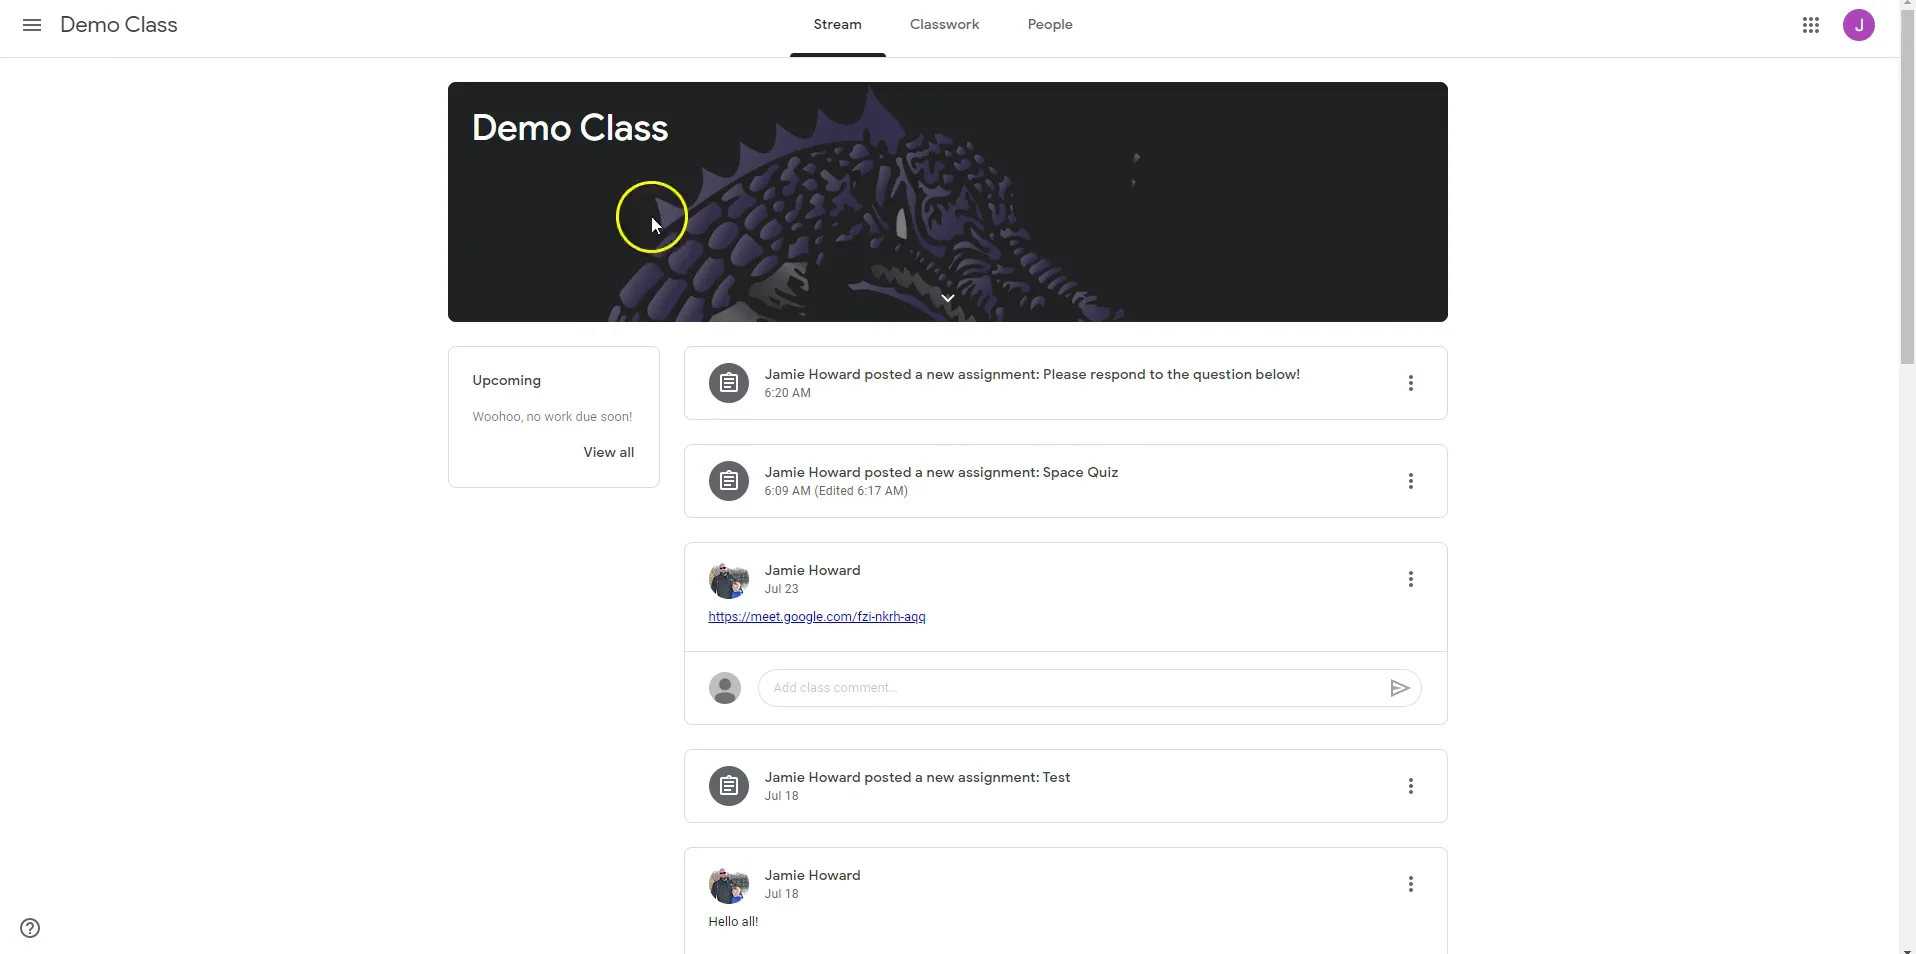Click assignment icon for the Space Quiz post
This screenshot has width=1916, height=954.
tap(729, 481)
